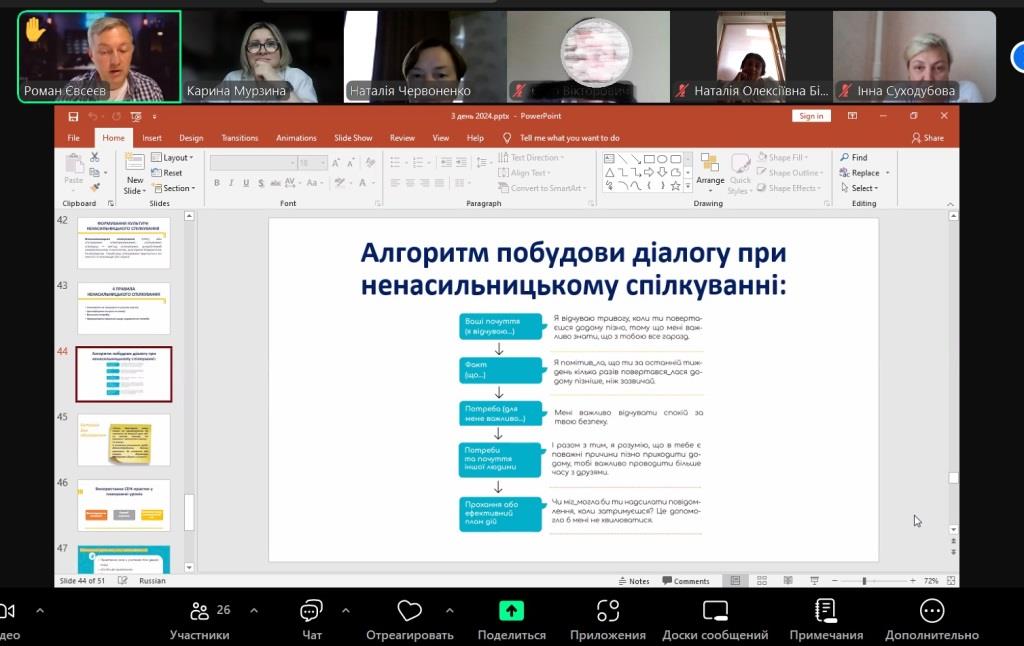The height and width of the screenshot is (646, 1024).
Task: Click the Cut scissors icon
Action: (95, 157)
